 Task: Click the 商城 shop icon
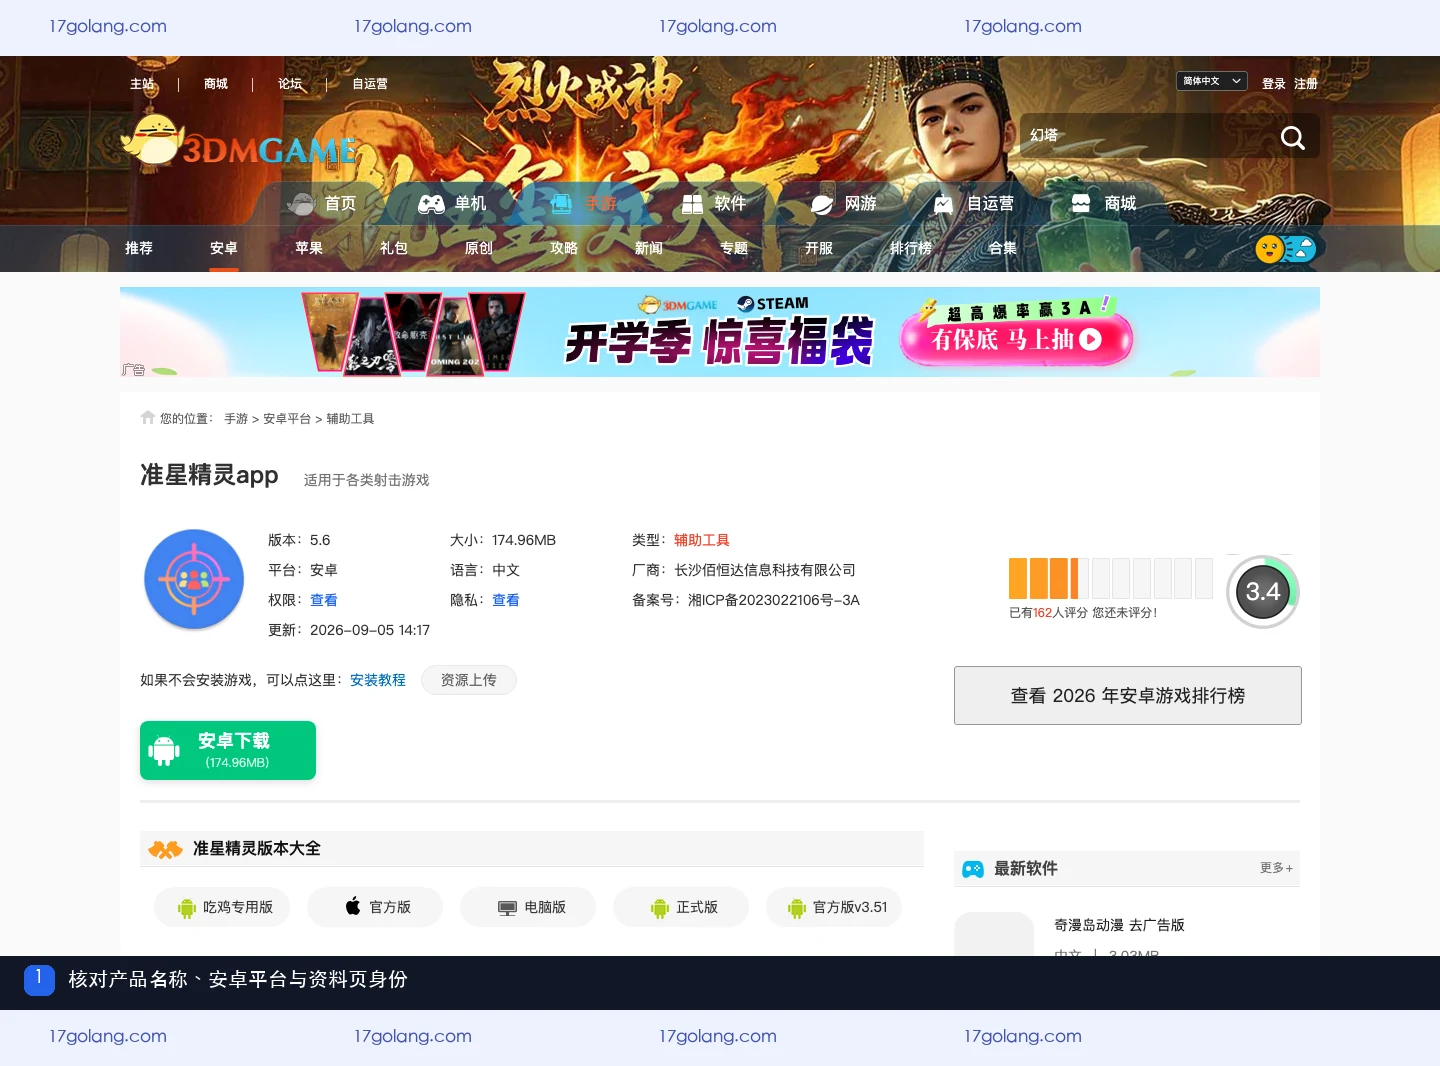pos(1081,203)
